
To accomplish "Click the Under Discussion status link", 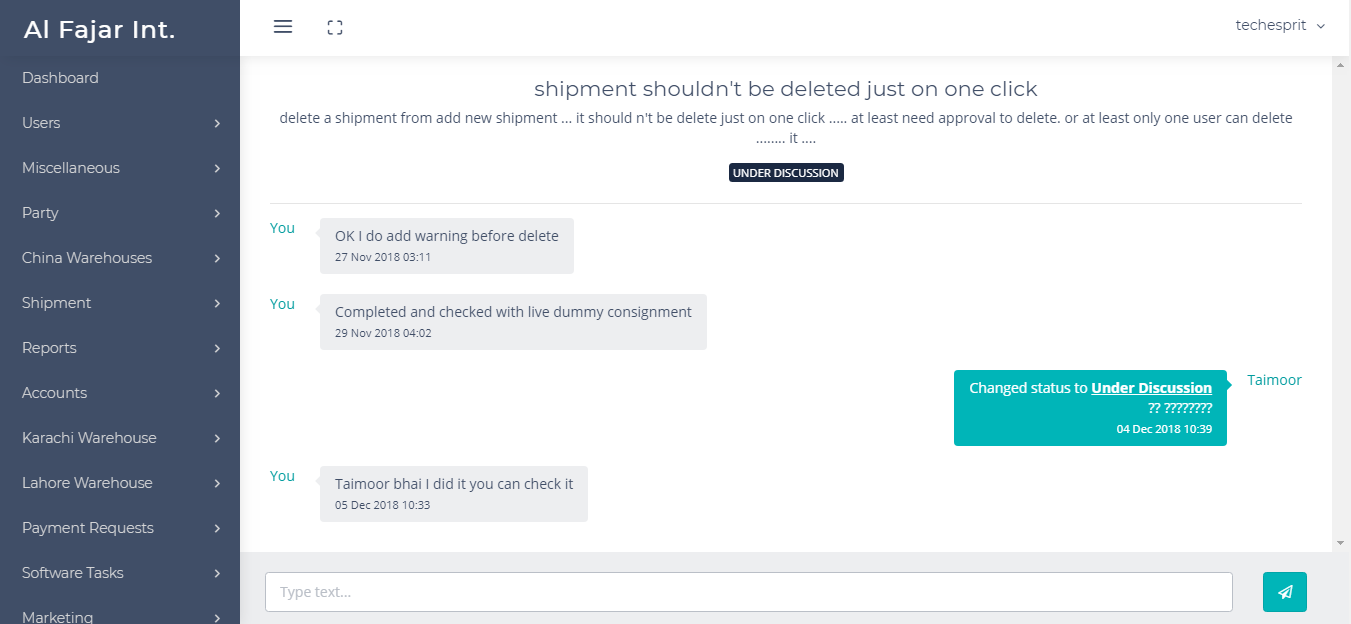I will (x=1151, y=388).
